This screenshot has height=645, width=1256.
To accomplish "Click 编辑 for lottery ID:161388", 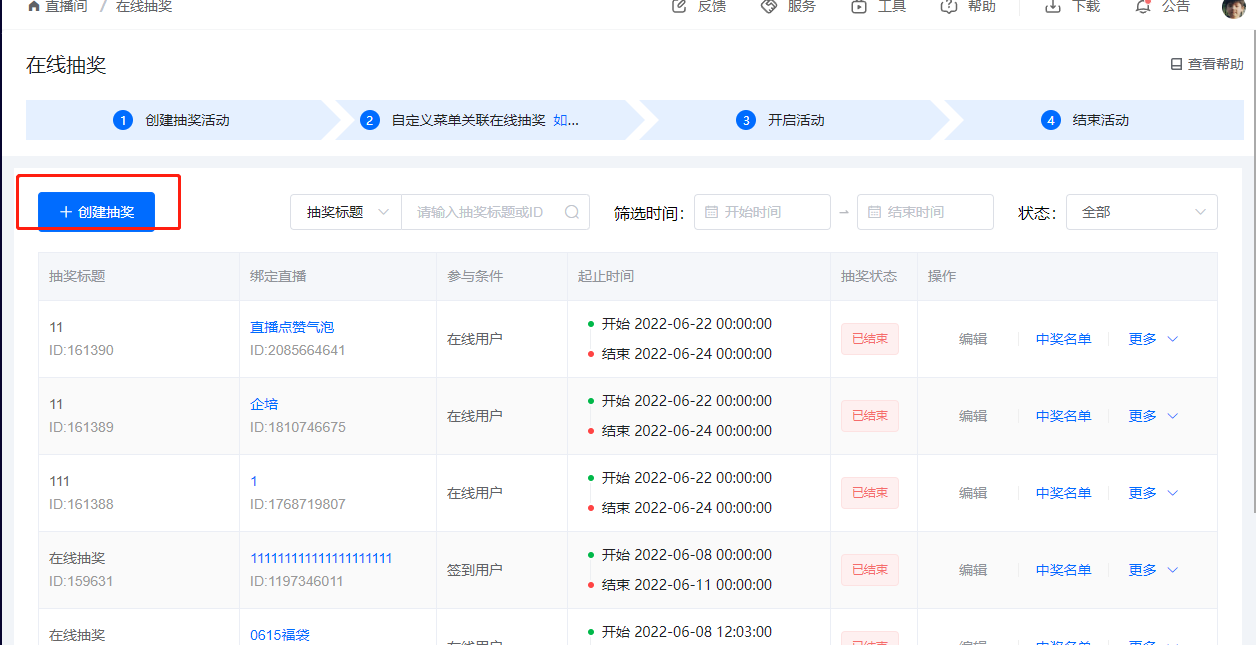I will pyautogui.click(x=973, y=493).
